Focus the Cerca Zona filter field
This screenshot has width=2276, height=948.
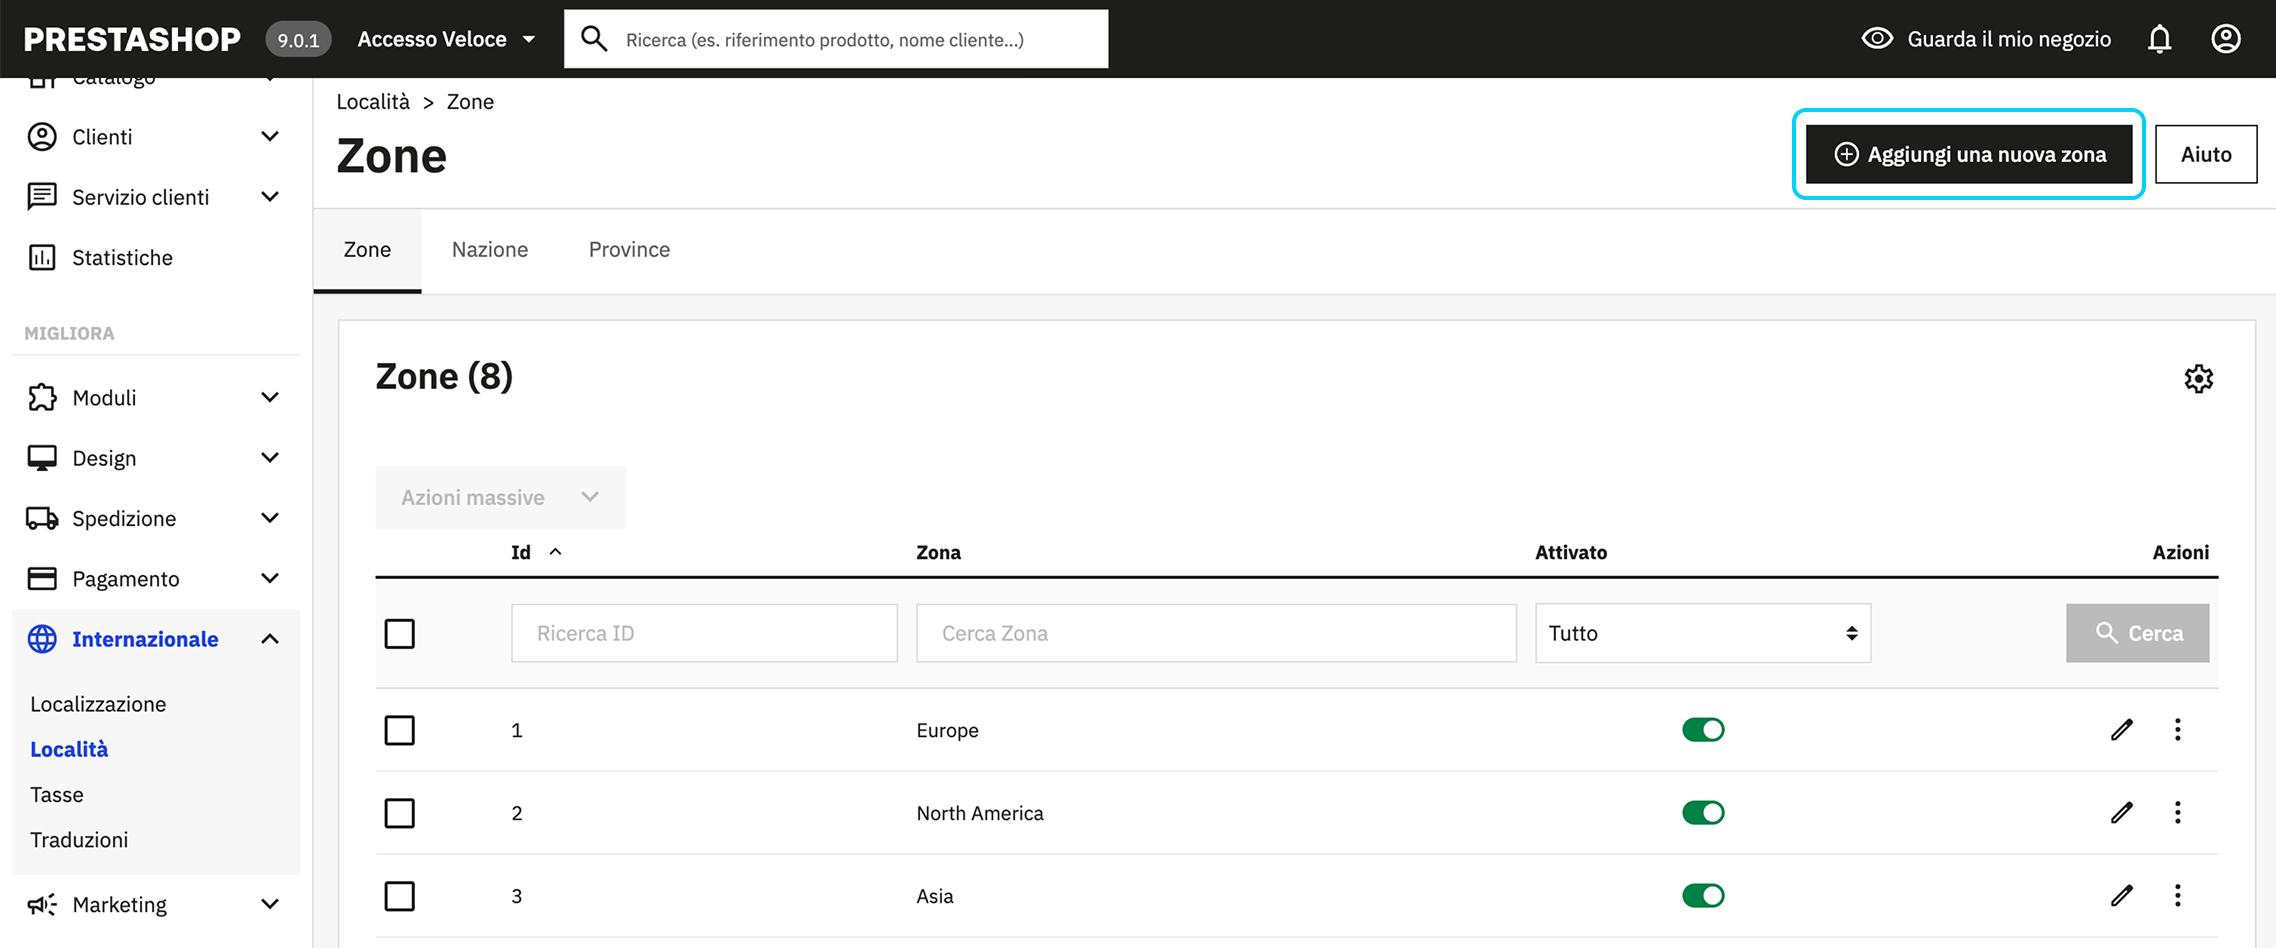[x=1216, y=633]
